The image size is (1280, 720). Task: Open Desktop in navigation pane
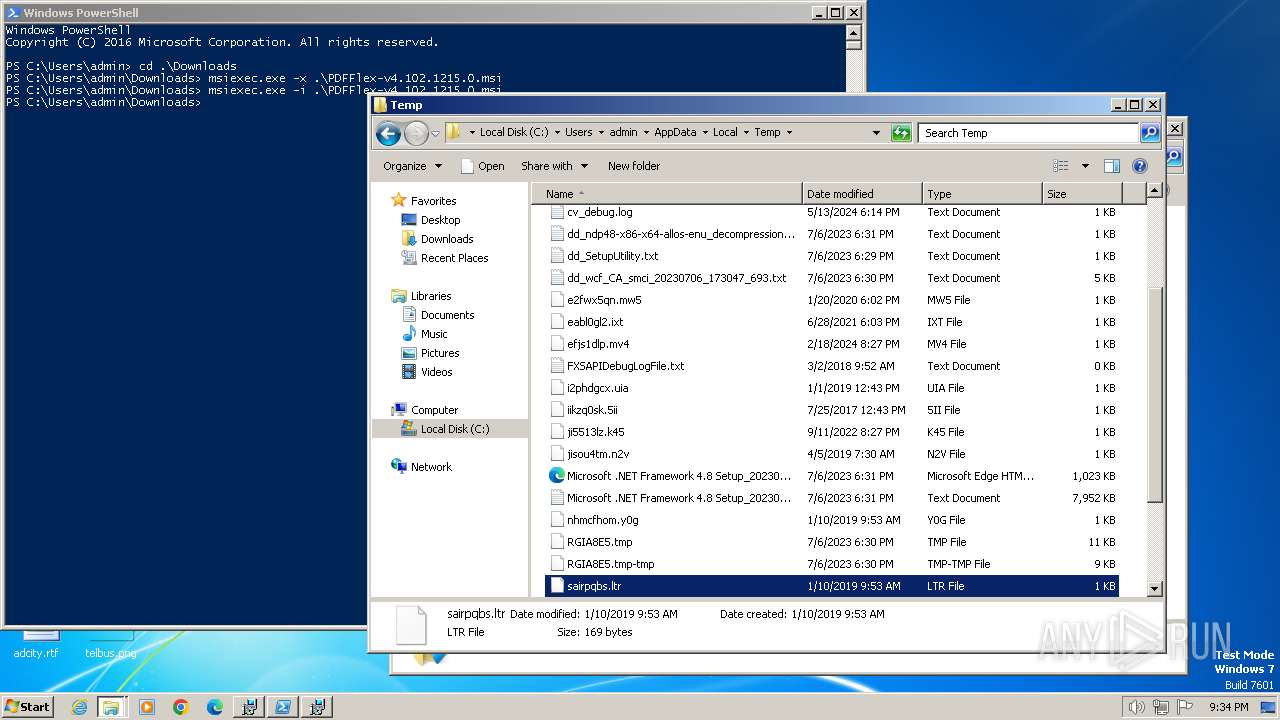pyautogui.click(x=440, y=220)
